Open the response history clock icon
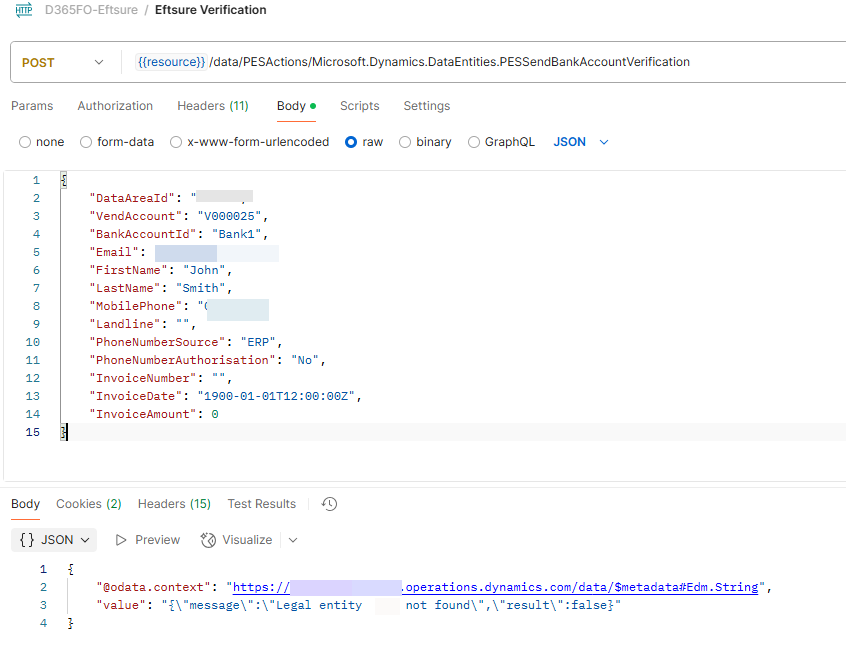 (x=329, y=504)
